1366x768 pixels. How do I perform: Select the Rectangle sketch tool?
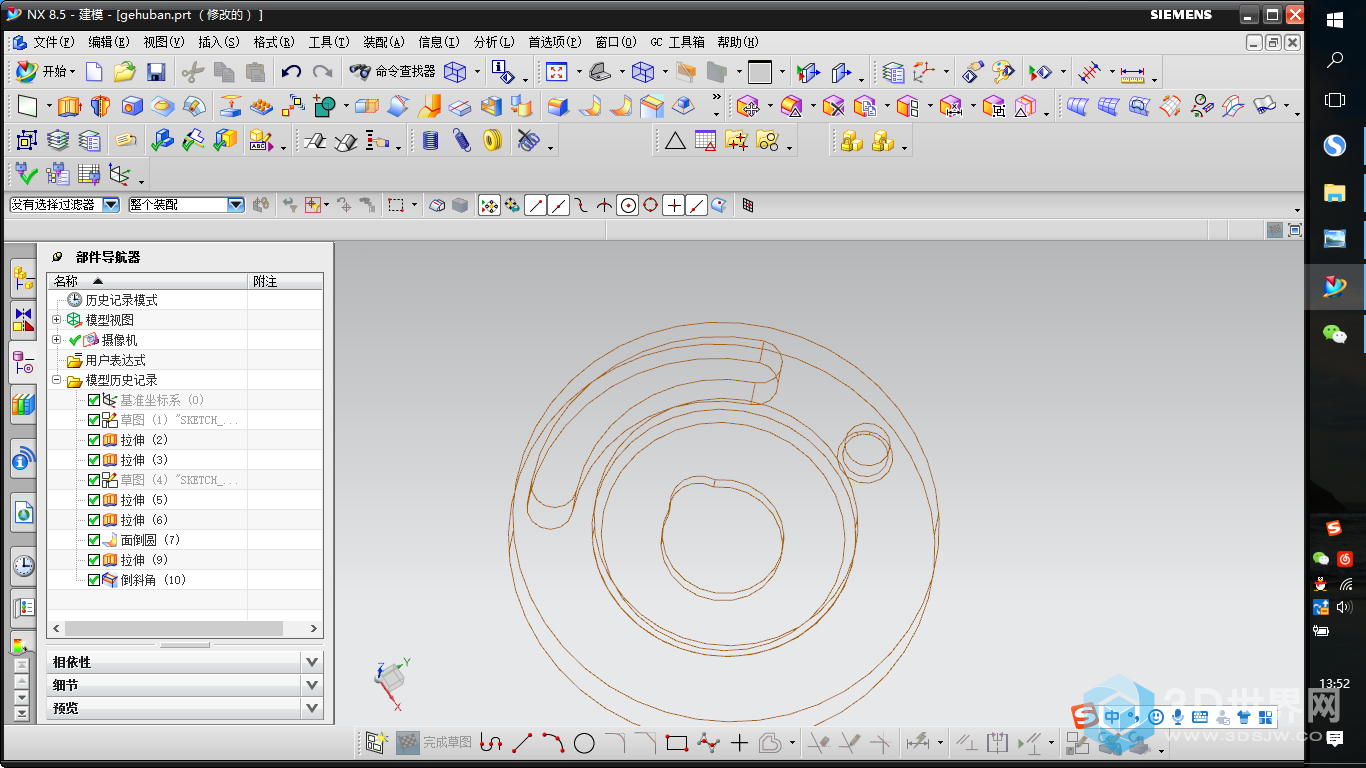click(677, 743)
